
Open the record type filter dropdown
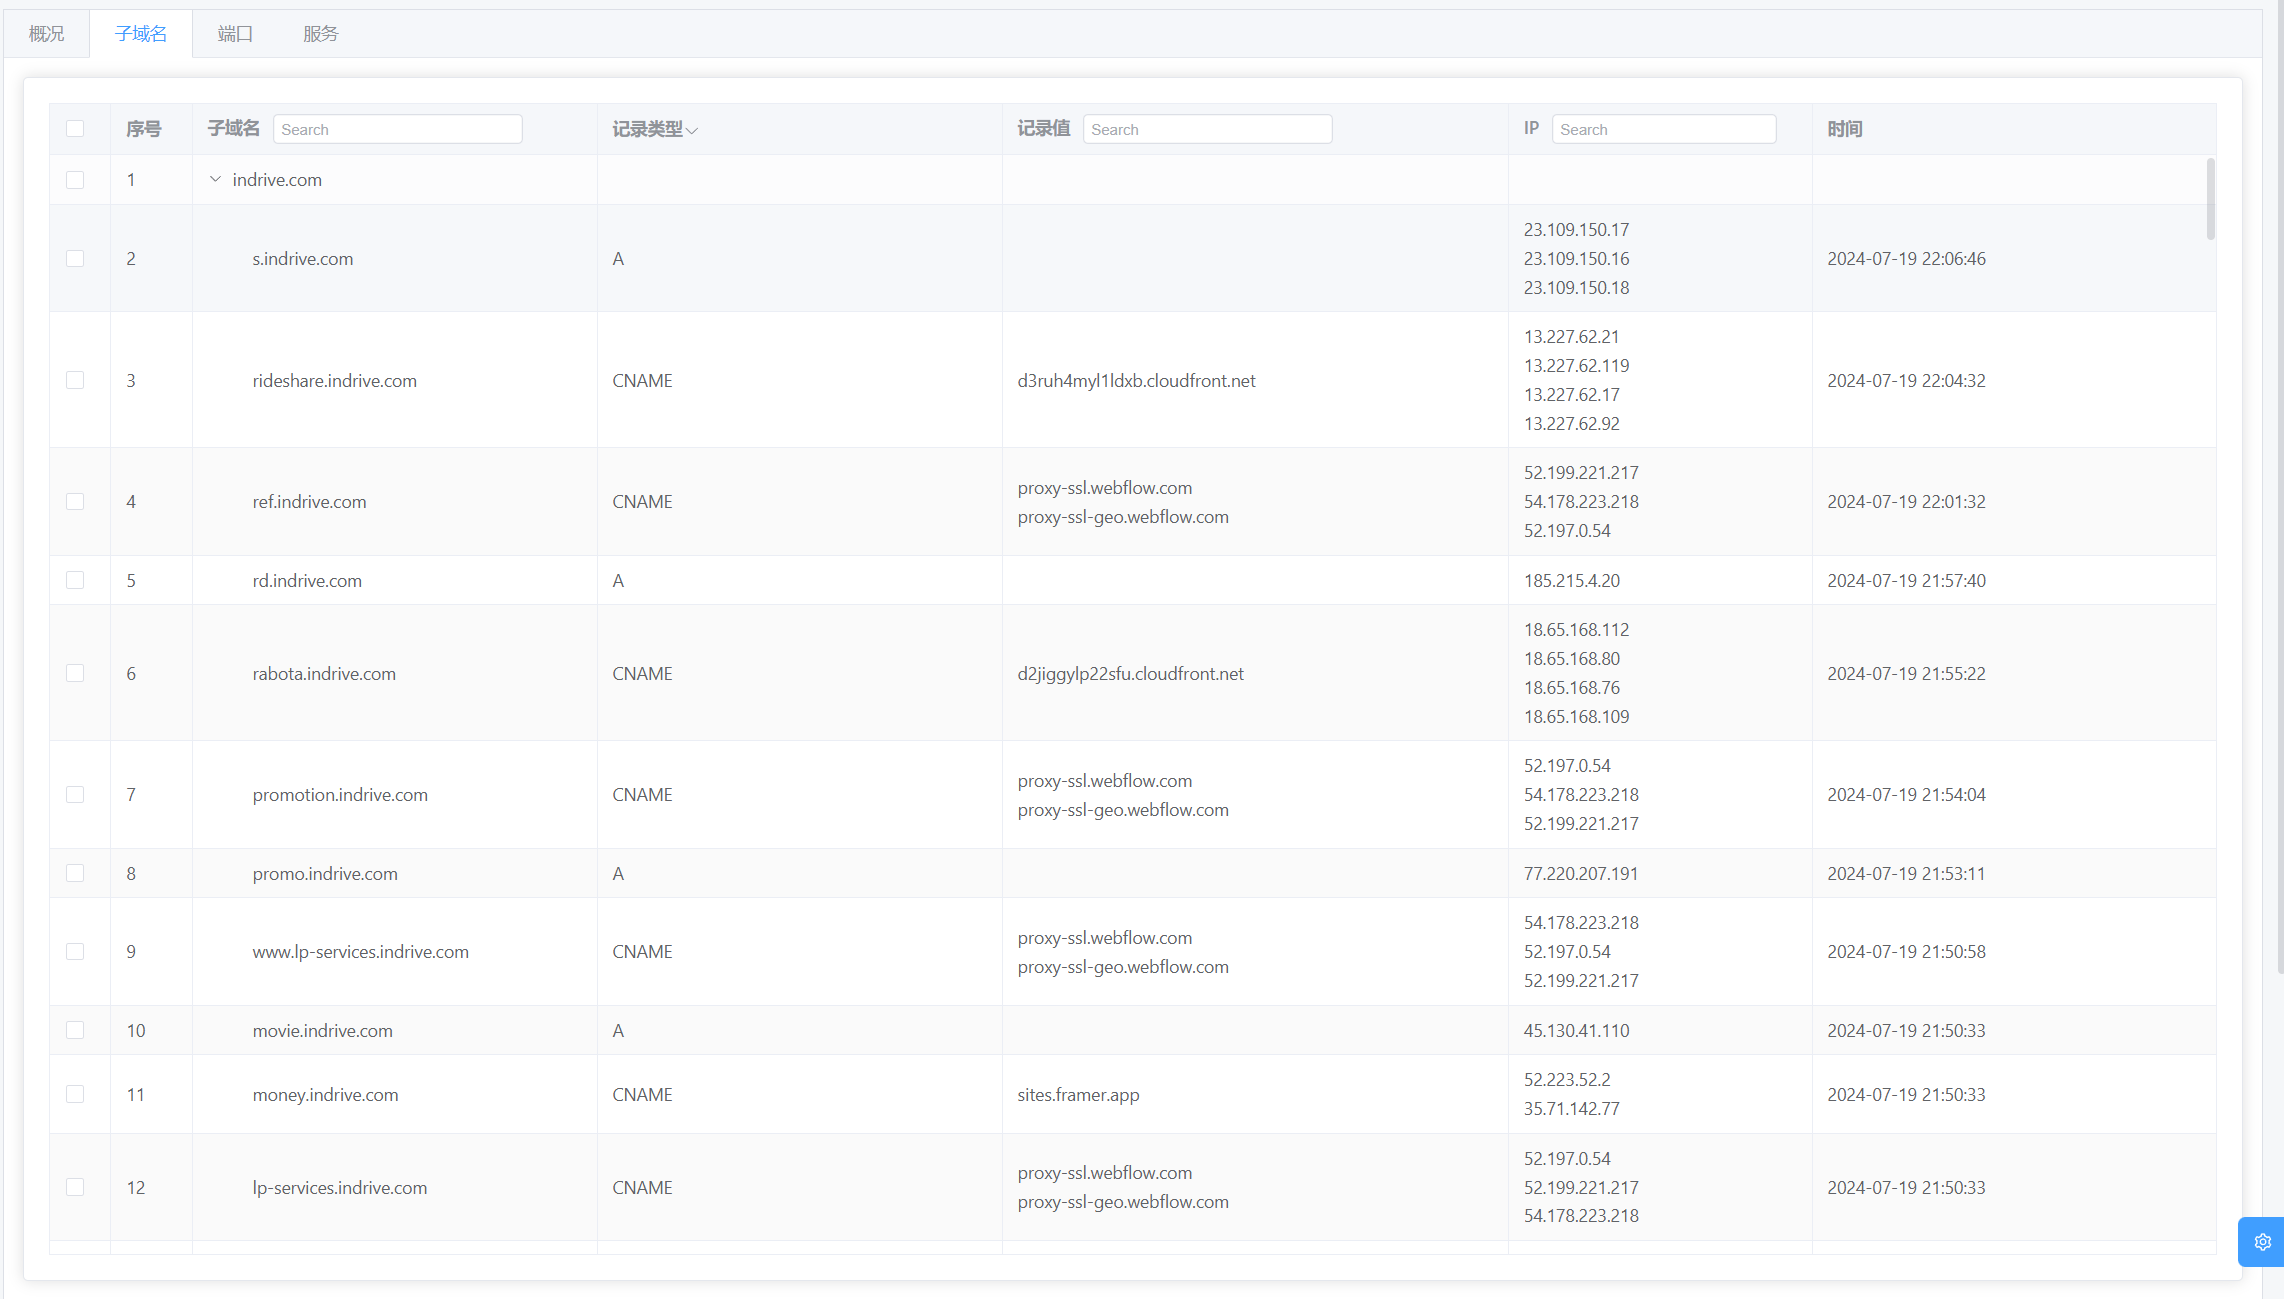pos(691,130)
